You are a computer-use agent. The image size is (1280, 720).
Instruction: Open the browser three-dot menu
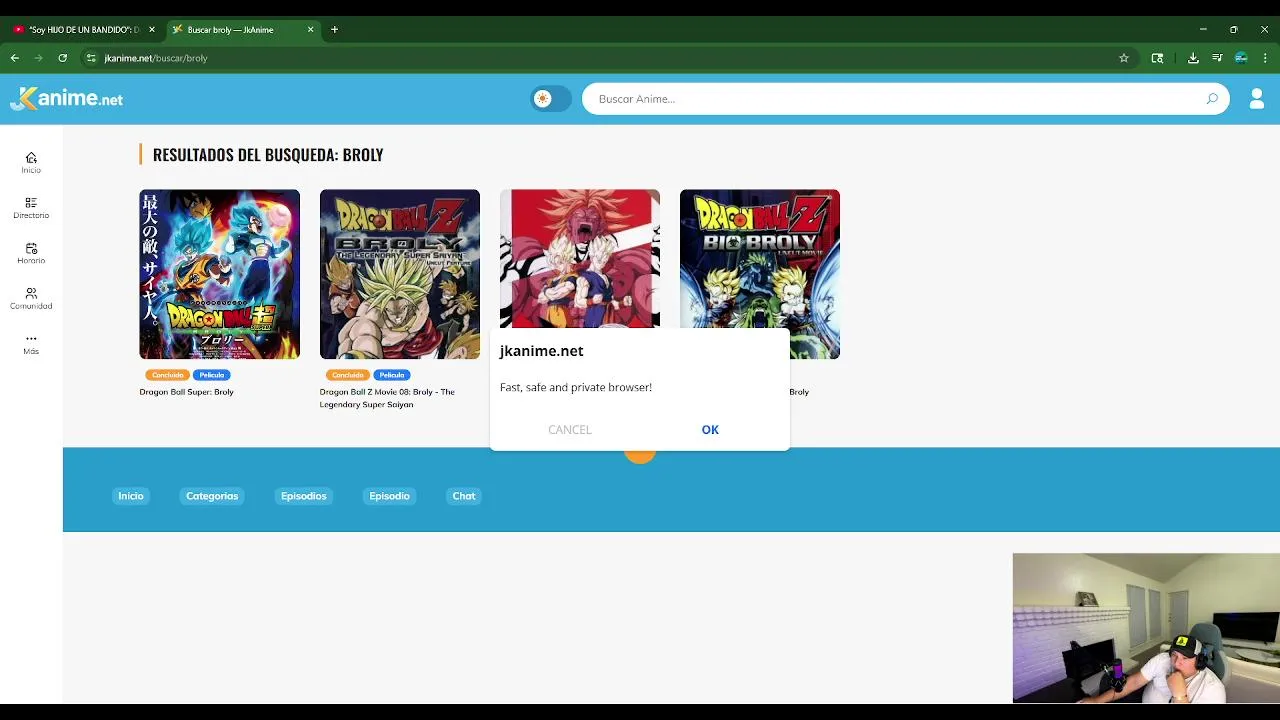pos(1265,58)
